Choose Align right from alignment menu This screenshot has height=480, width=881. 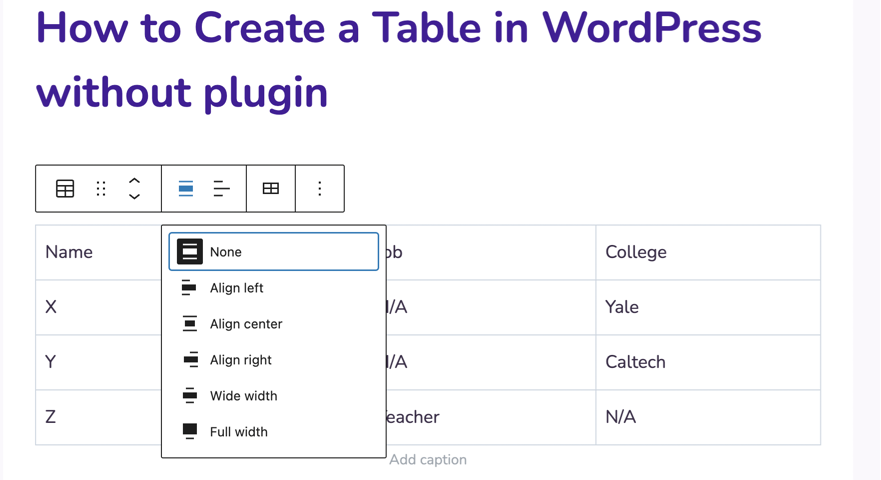[274, 360]
